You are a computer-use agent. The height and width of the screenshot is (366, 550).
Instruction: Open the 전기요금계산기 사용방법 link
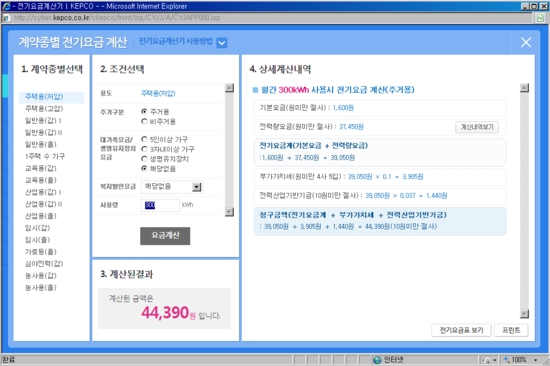coord(176,41)
